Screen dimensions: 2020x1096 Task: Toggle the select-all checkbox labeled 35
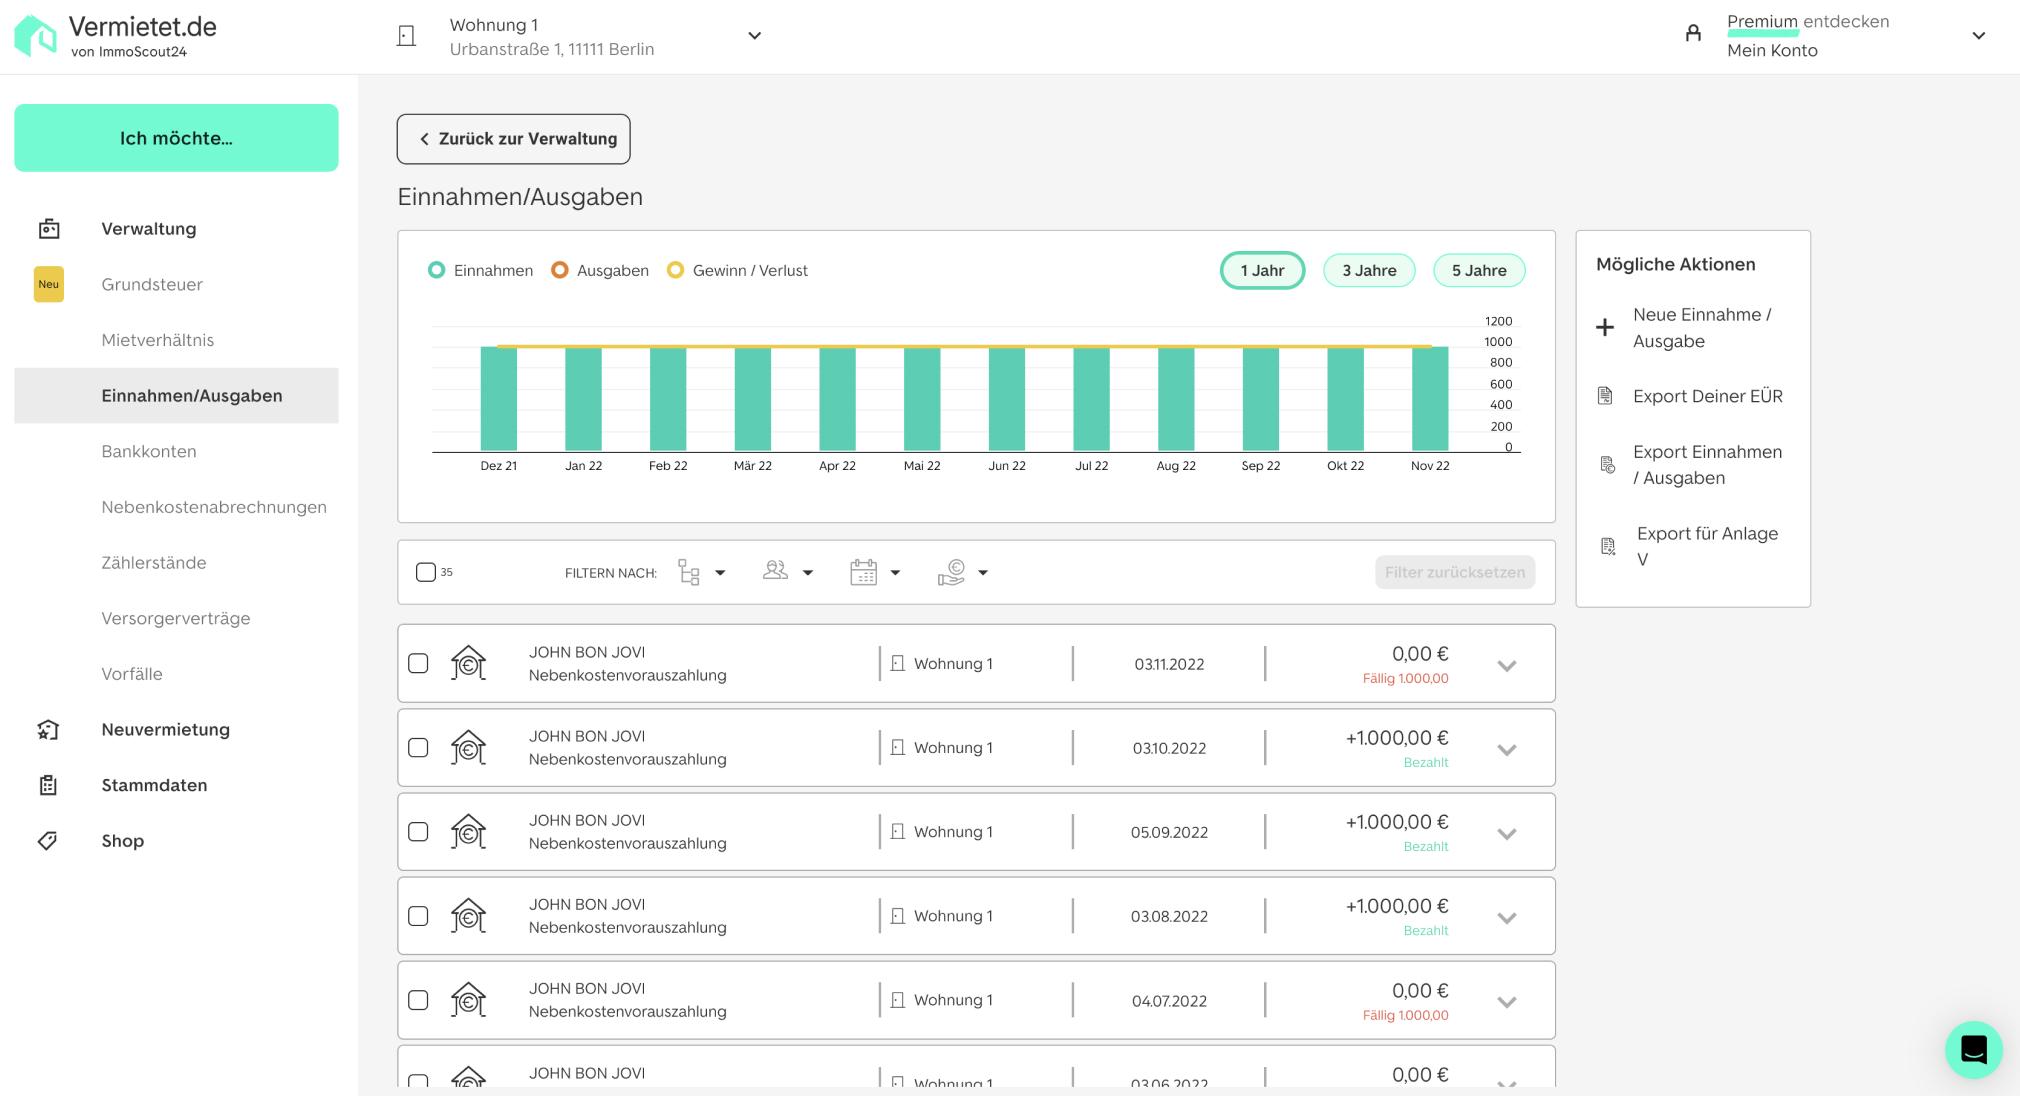click(x=426, y=572)
